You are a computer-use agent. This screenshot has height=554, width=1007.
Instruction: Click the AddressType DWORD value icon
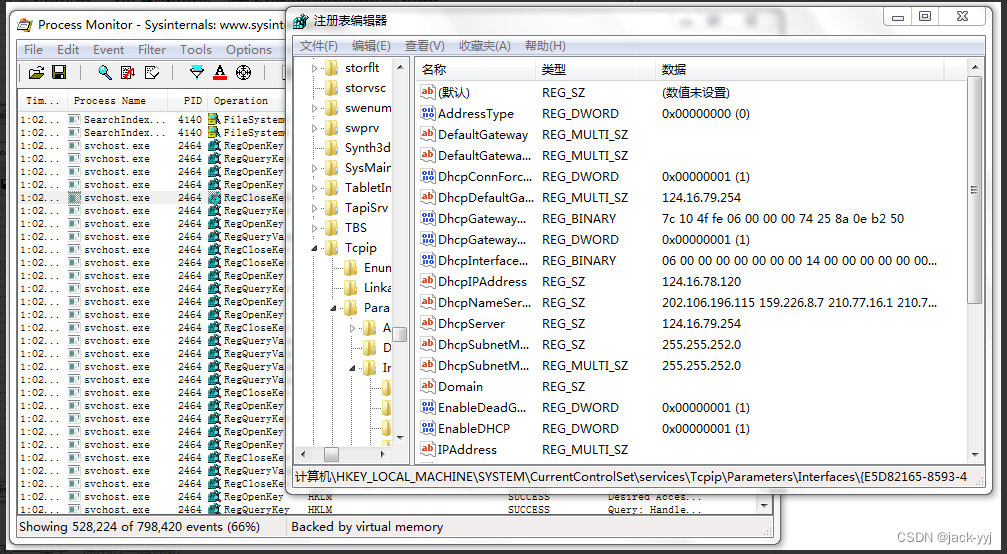[428, 114]
